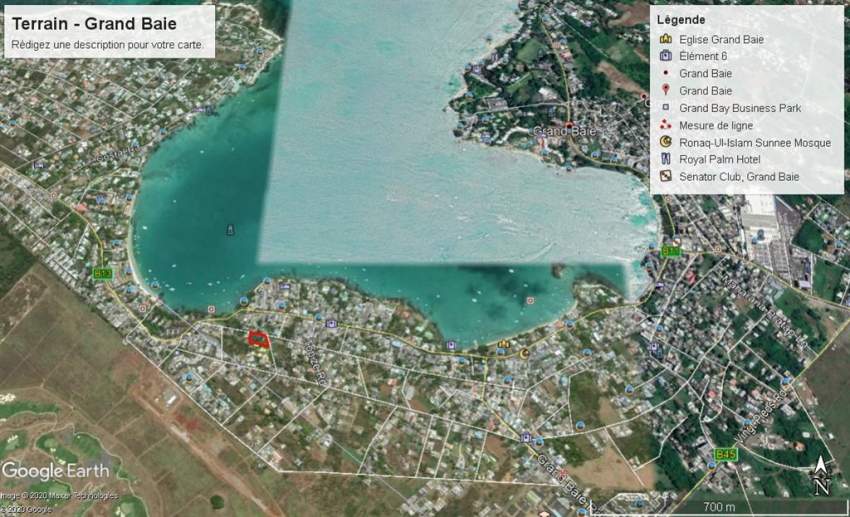The width and height of the screenshot is (850, 517).
Task: Click the Mesure de ligne legend icon
Action: (x=665, y=125)
